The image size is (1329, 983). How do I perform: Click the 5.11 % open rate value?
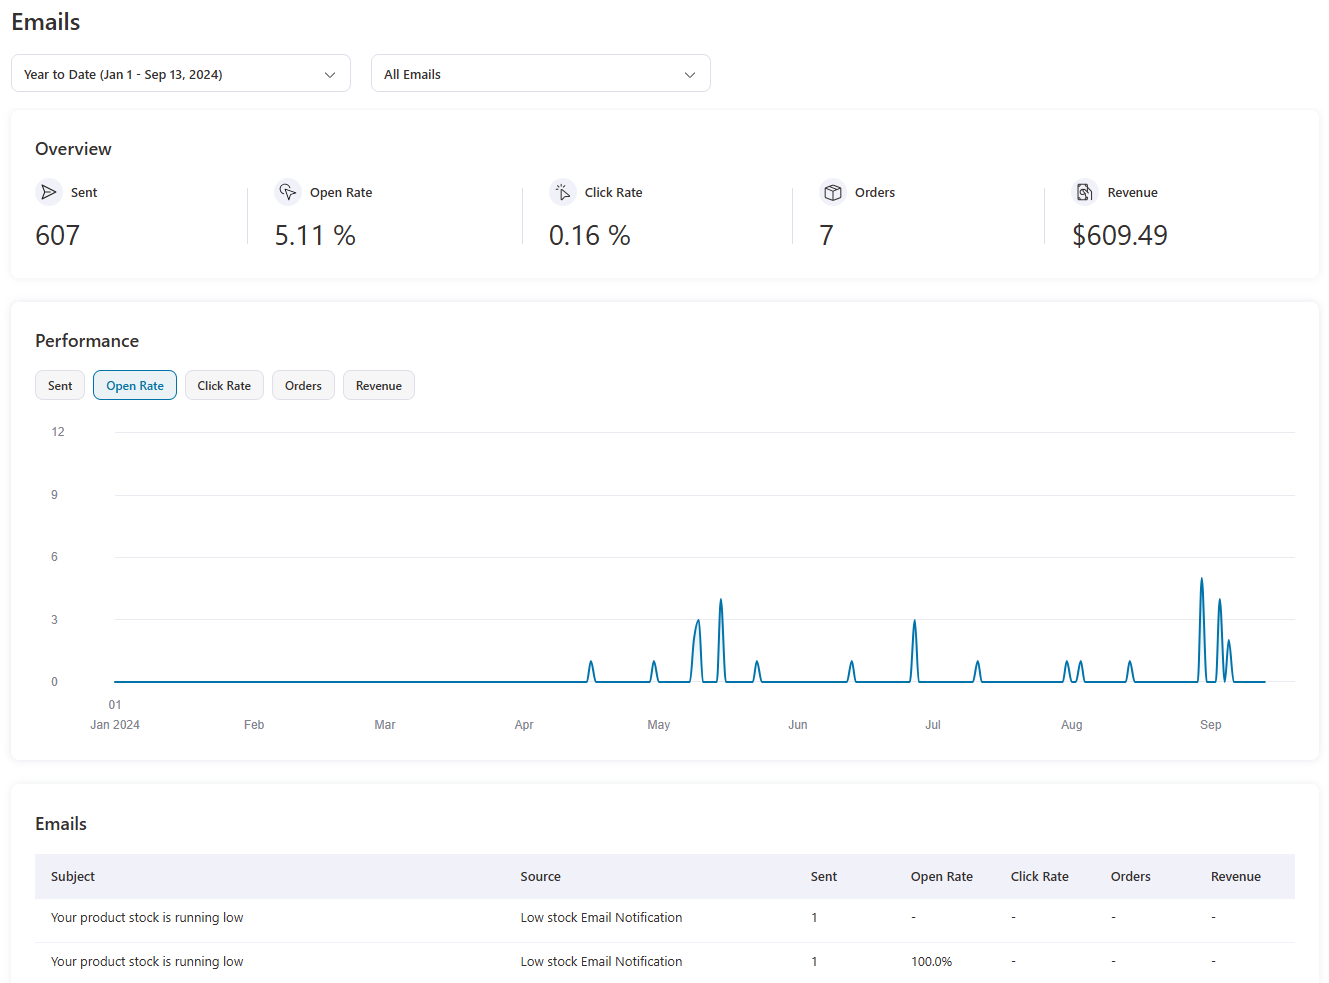point(315,236)
